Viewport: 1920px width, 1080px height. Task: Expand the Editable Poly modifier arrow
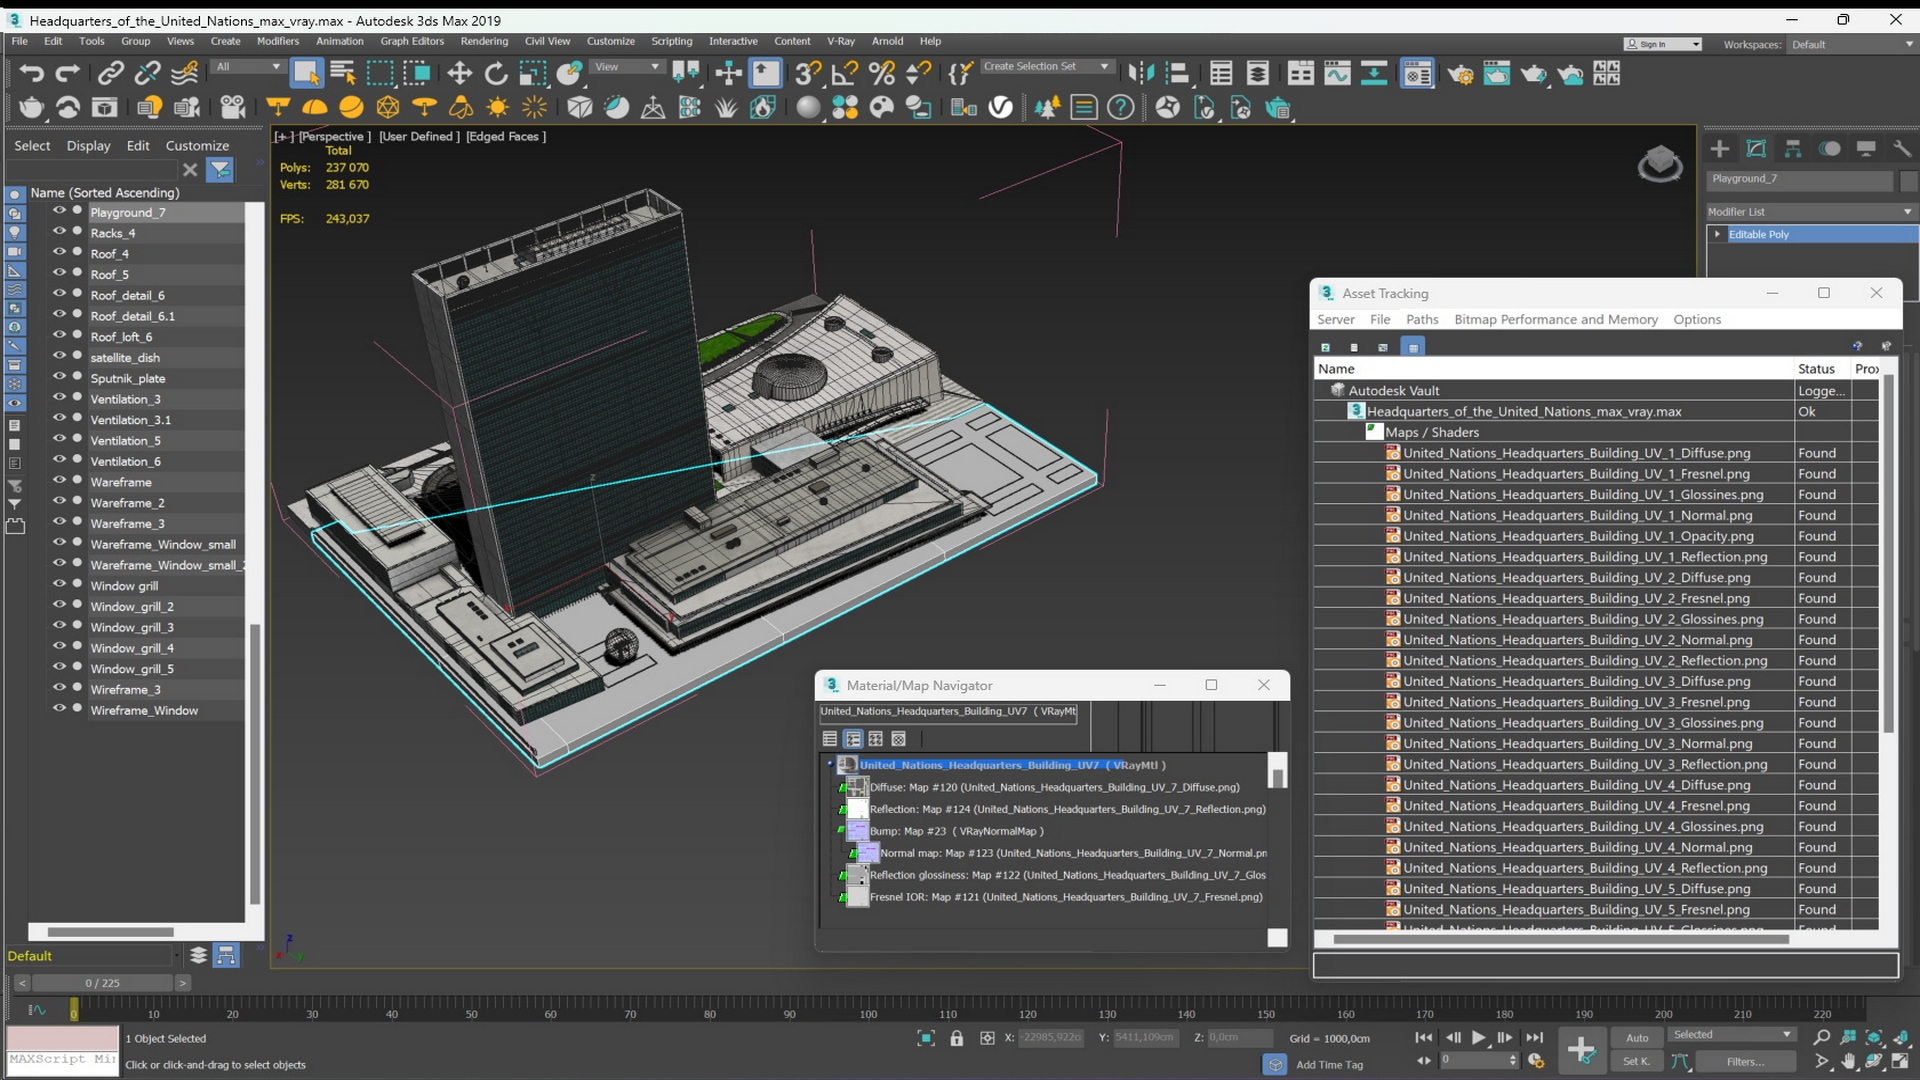1717,234
